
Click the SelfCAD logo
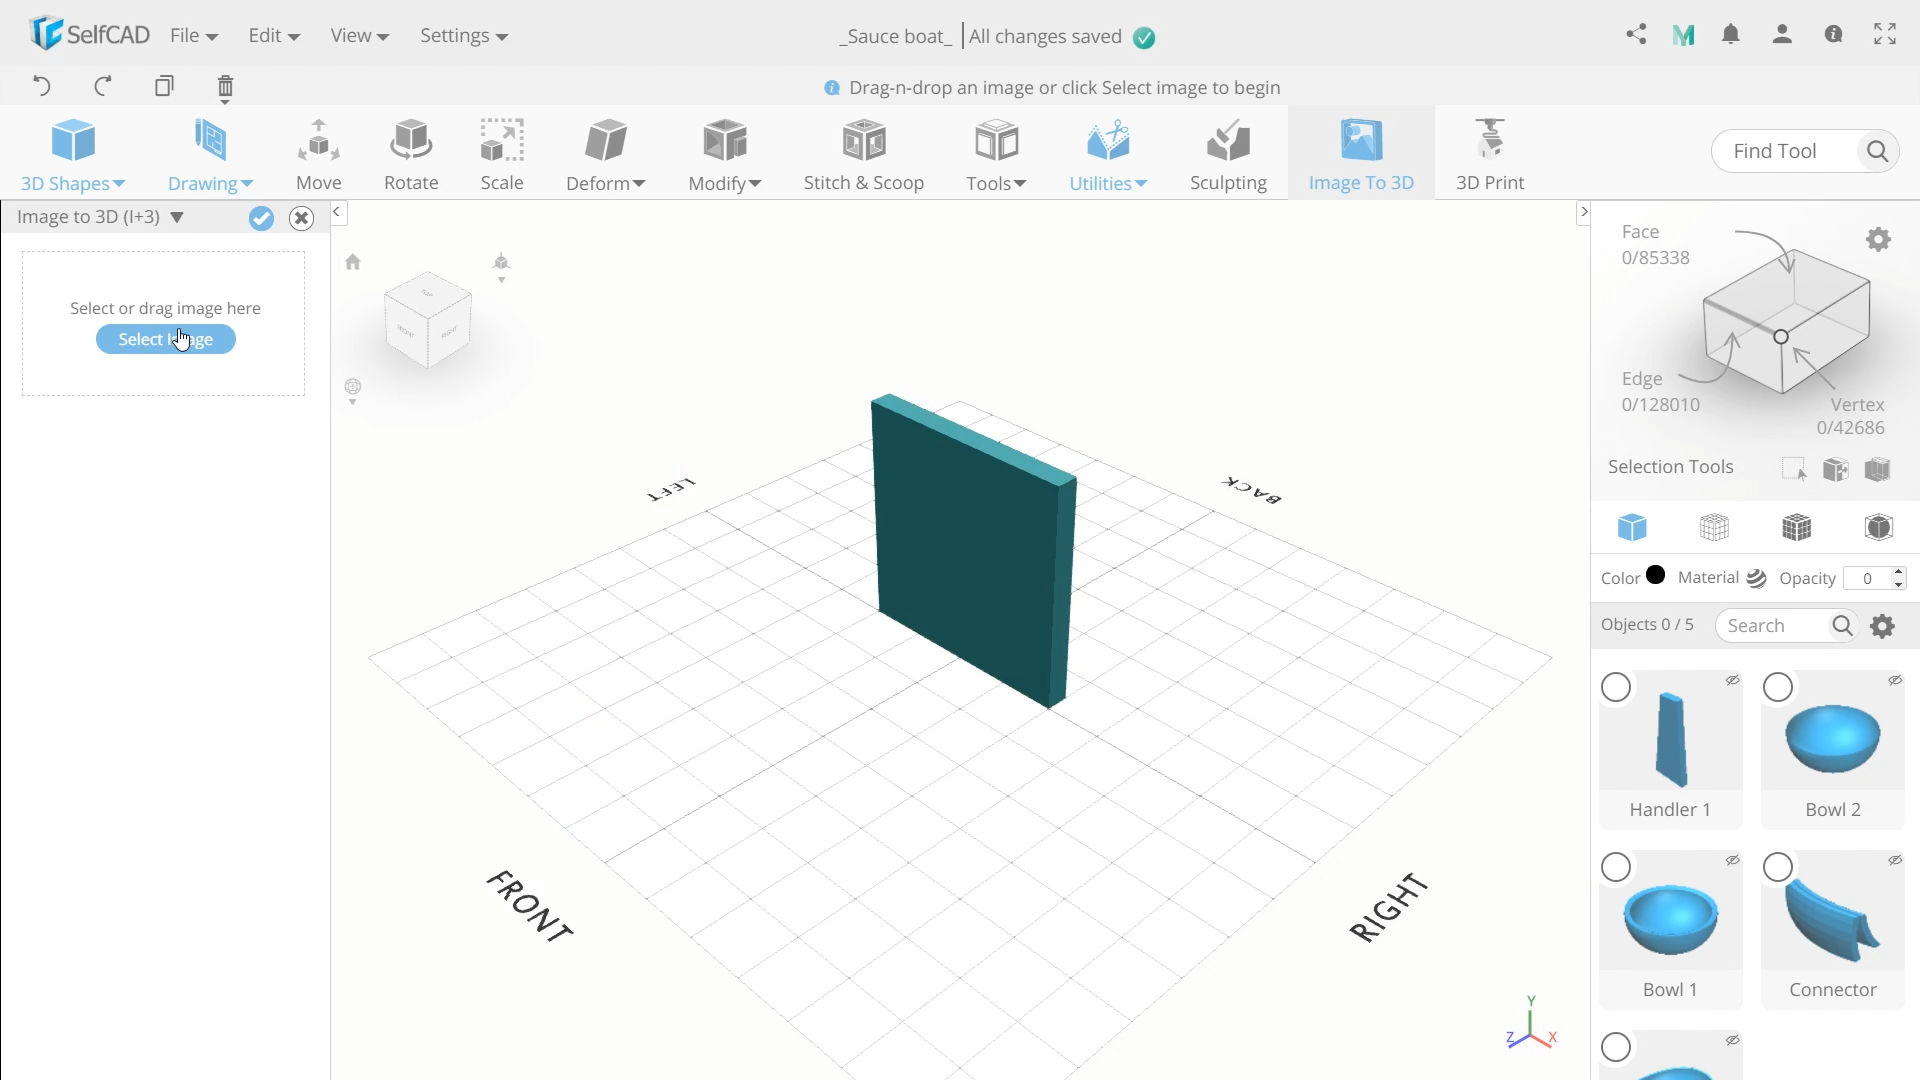(x=89, y=34)
